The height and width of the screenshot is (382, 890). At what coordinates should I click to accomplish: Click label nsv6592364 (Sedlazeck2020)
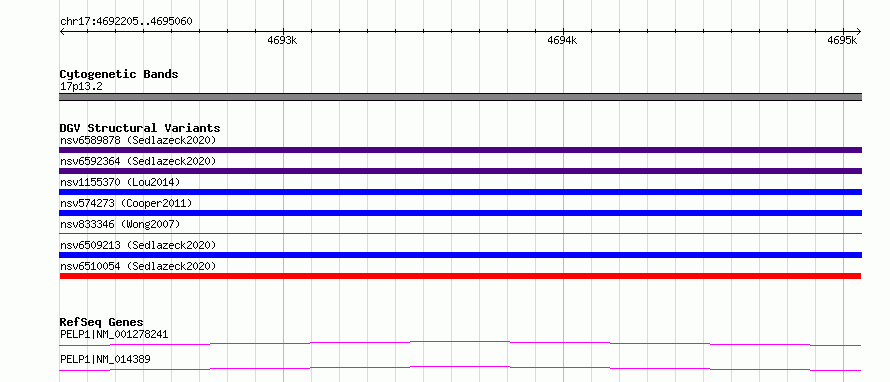coord(138,161)
